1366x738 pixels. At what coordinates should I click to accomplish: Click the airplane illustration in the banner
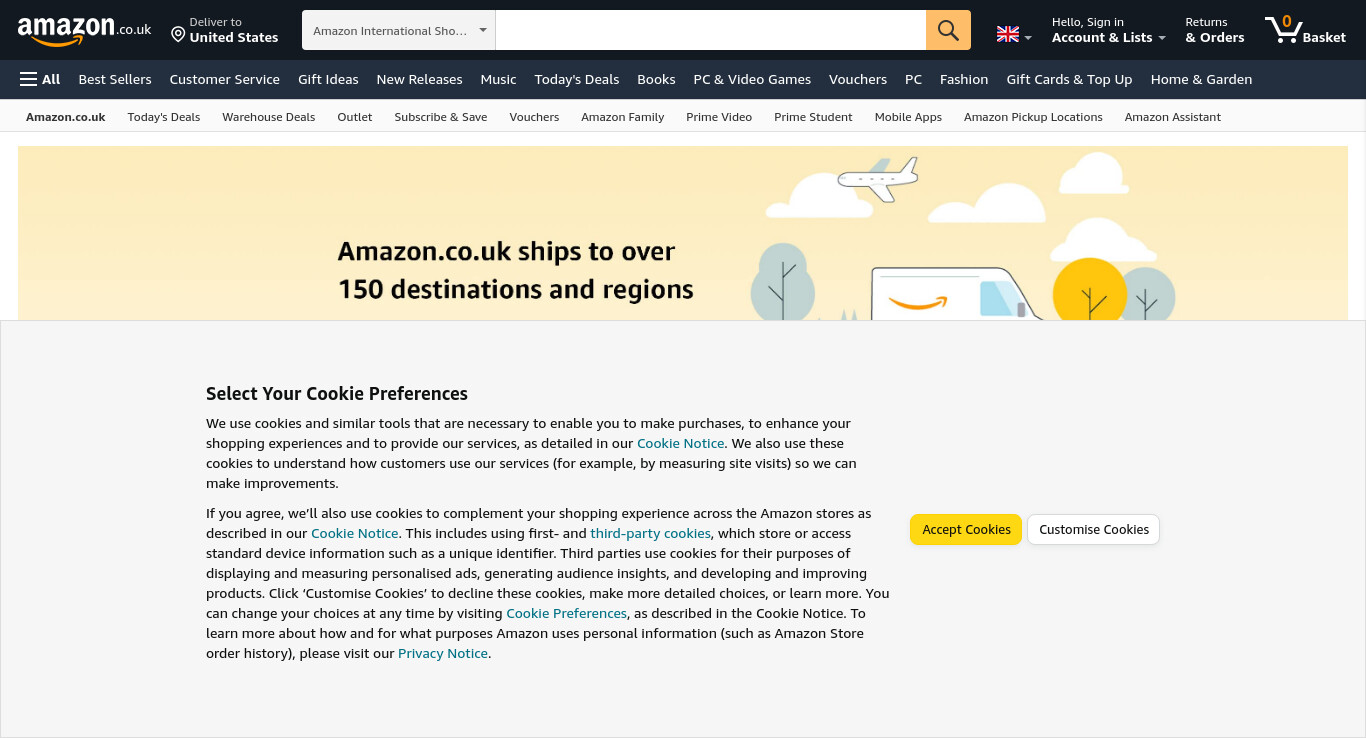(878, 179)
